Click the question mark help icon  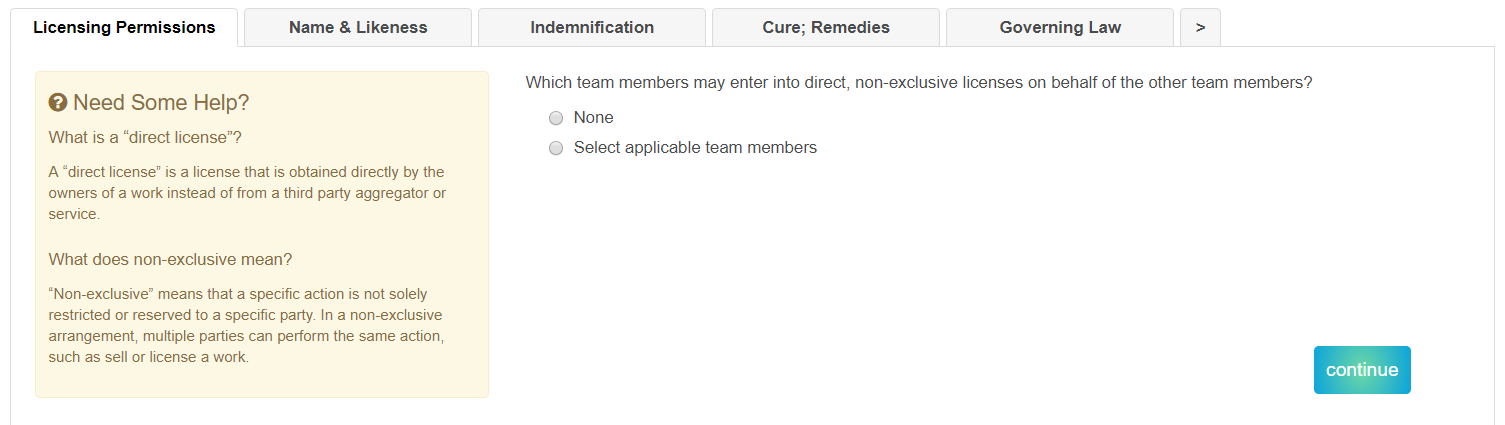point(58,103)
